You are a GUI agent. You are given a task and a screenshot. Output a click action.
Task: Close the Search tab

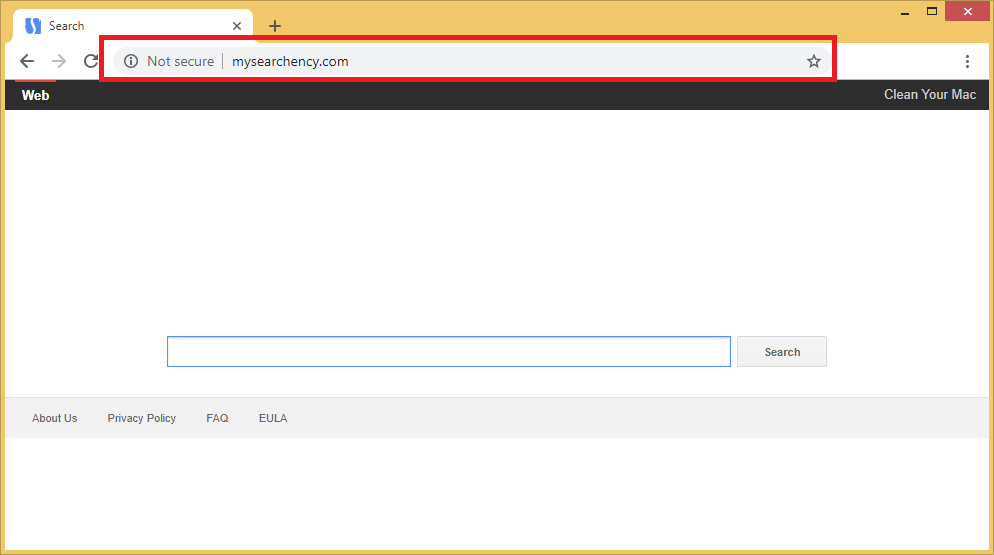coord(236,26)
